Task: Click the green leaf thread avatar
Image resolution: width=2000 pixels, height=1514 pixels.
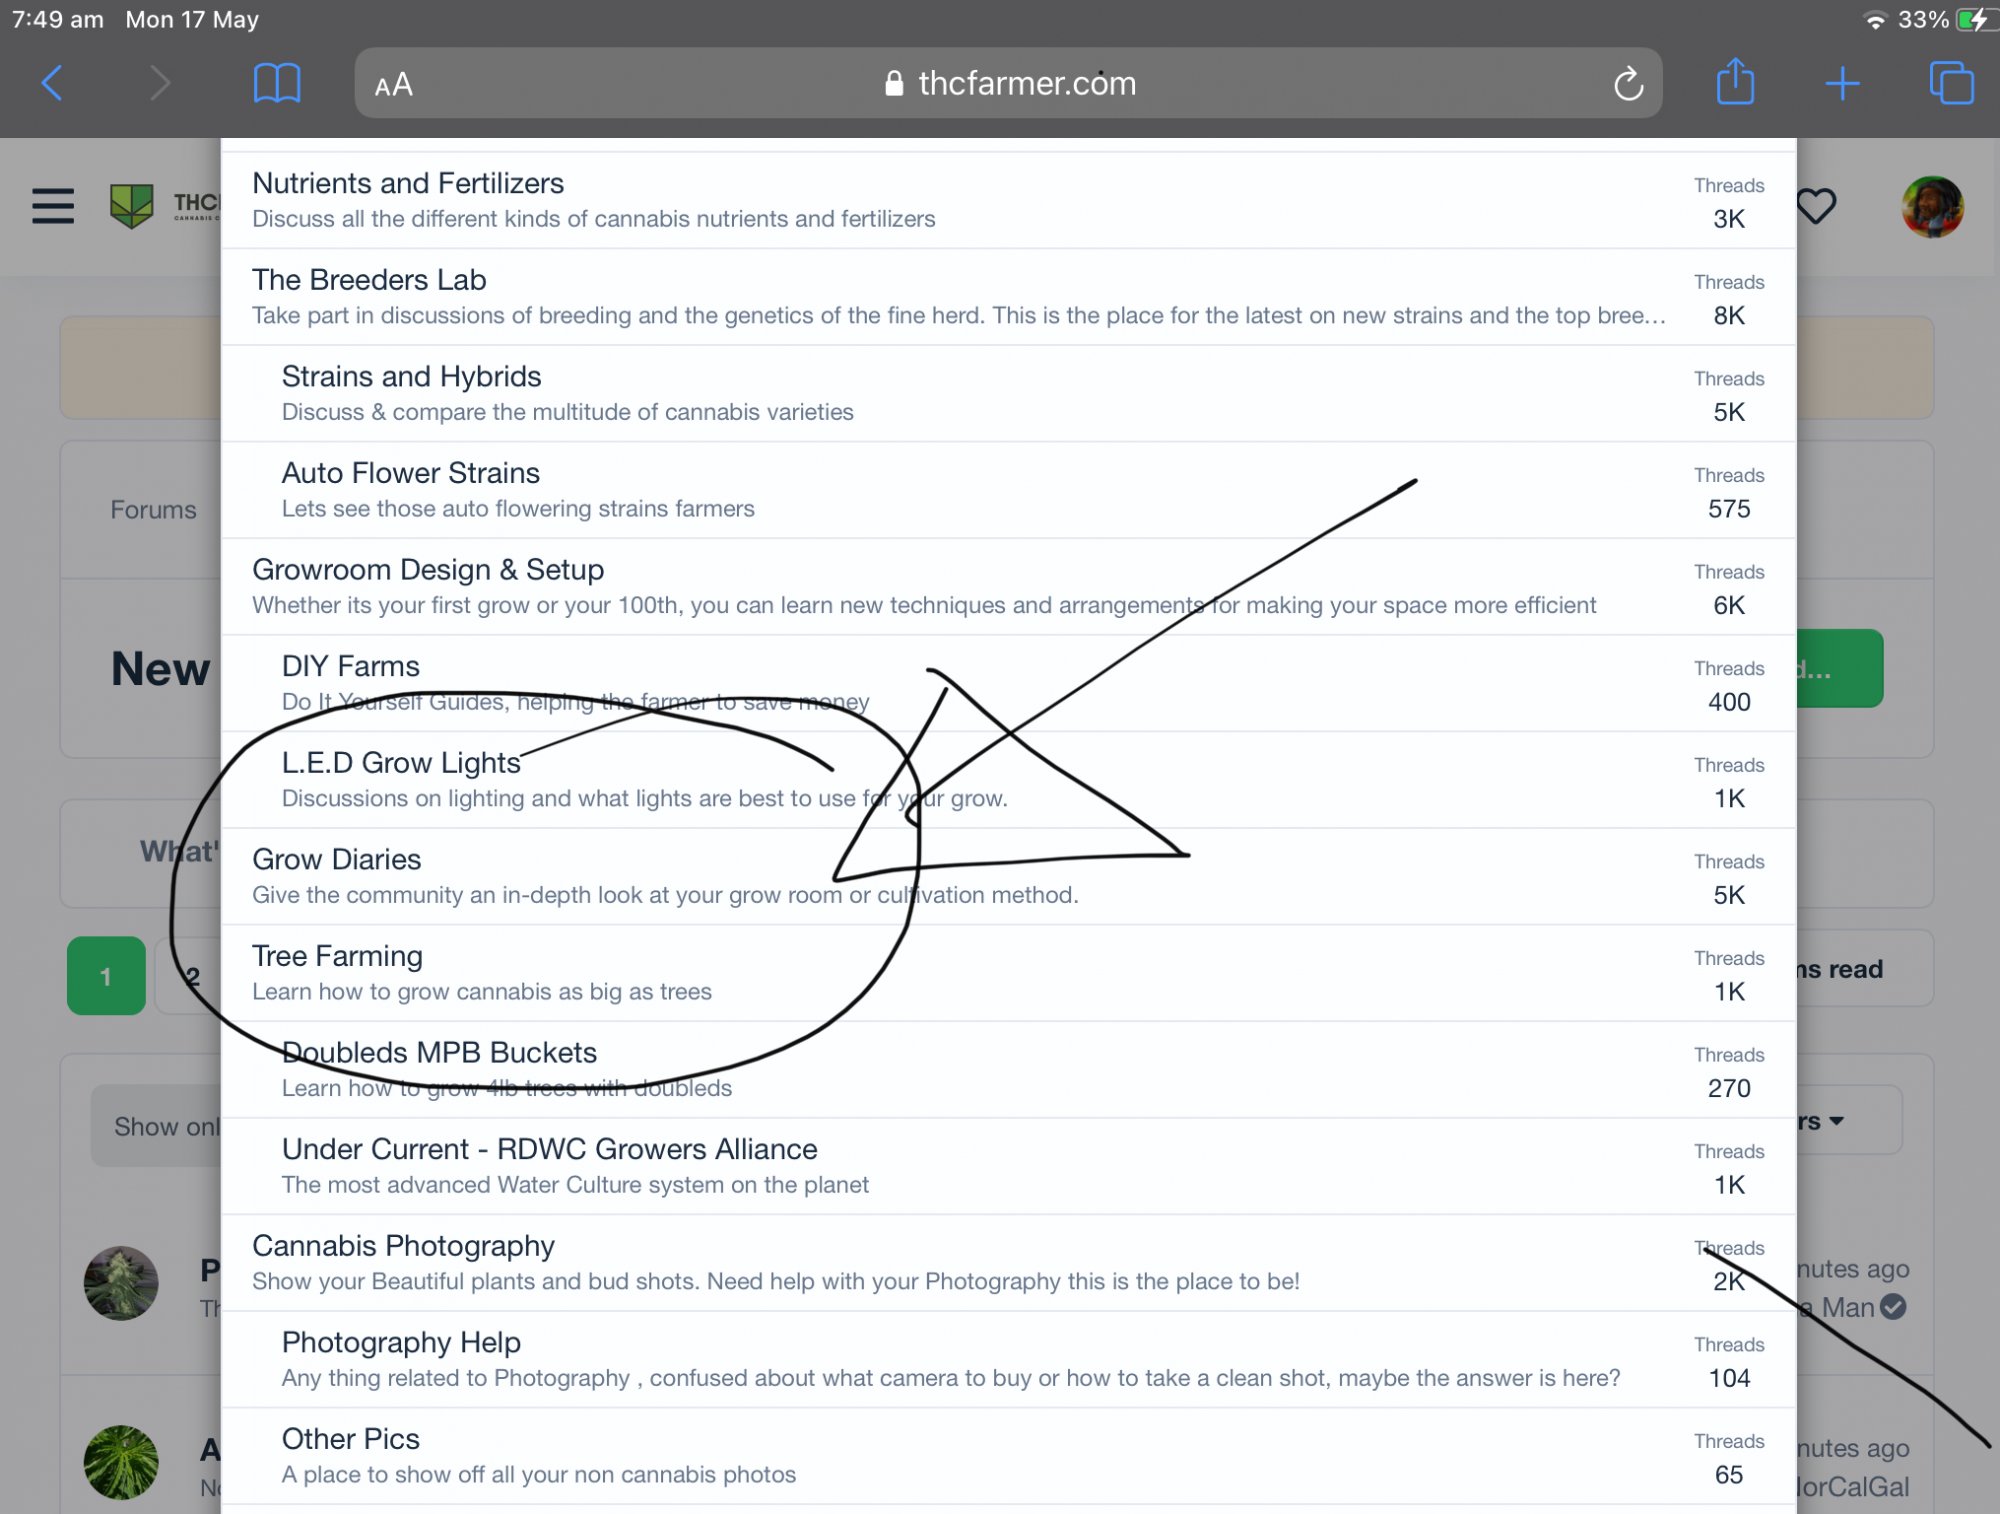Action: click(x=121, y=1462)
